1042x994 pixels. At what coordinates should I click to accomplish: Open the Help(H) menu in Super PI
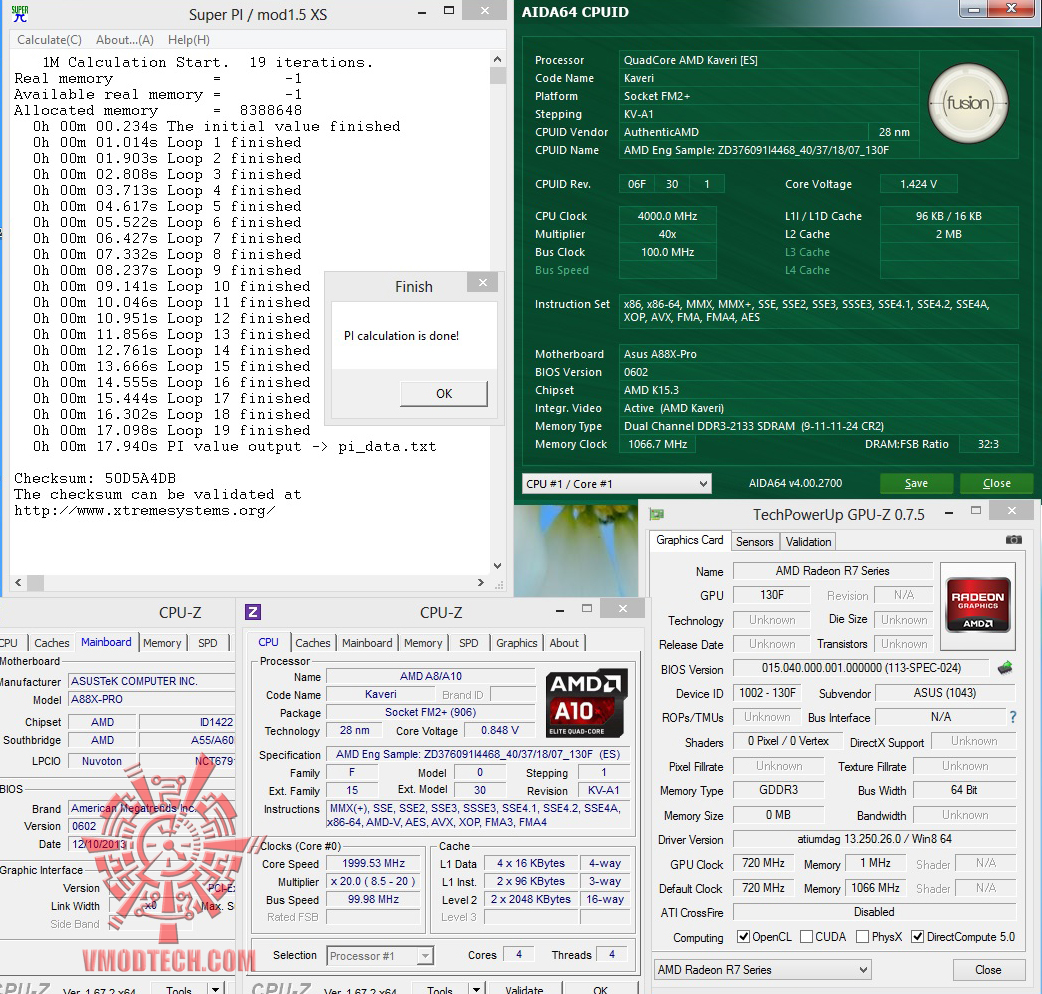[x=189, y=40]
